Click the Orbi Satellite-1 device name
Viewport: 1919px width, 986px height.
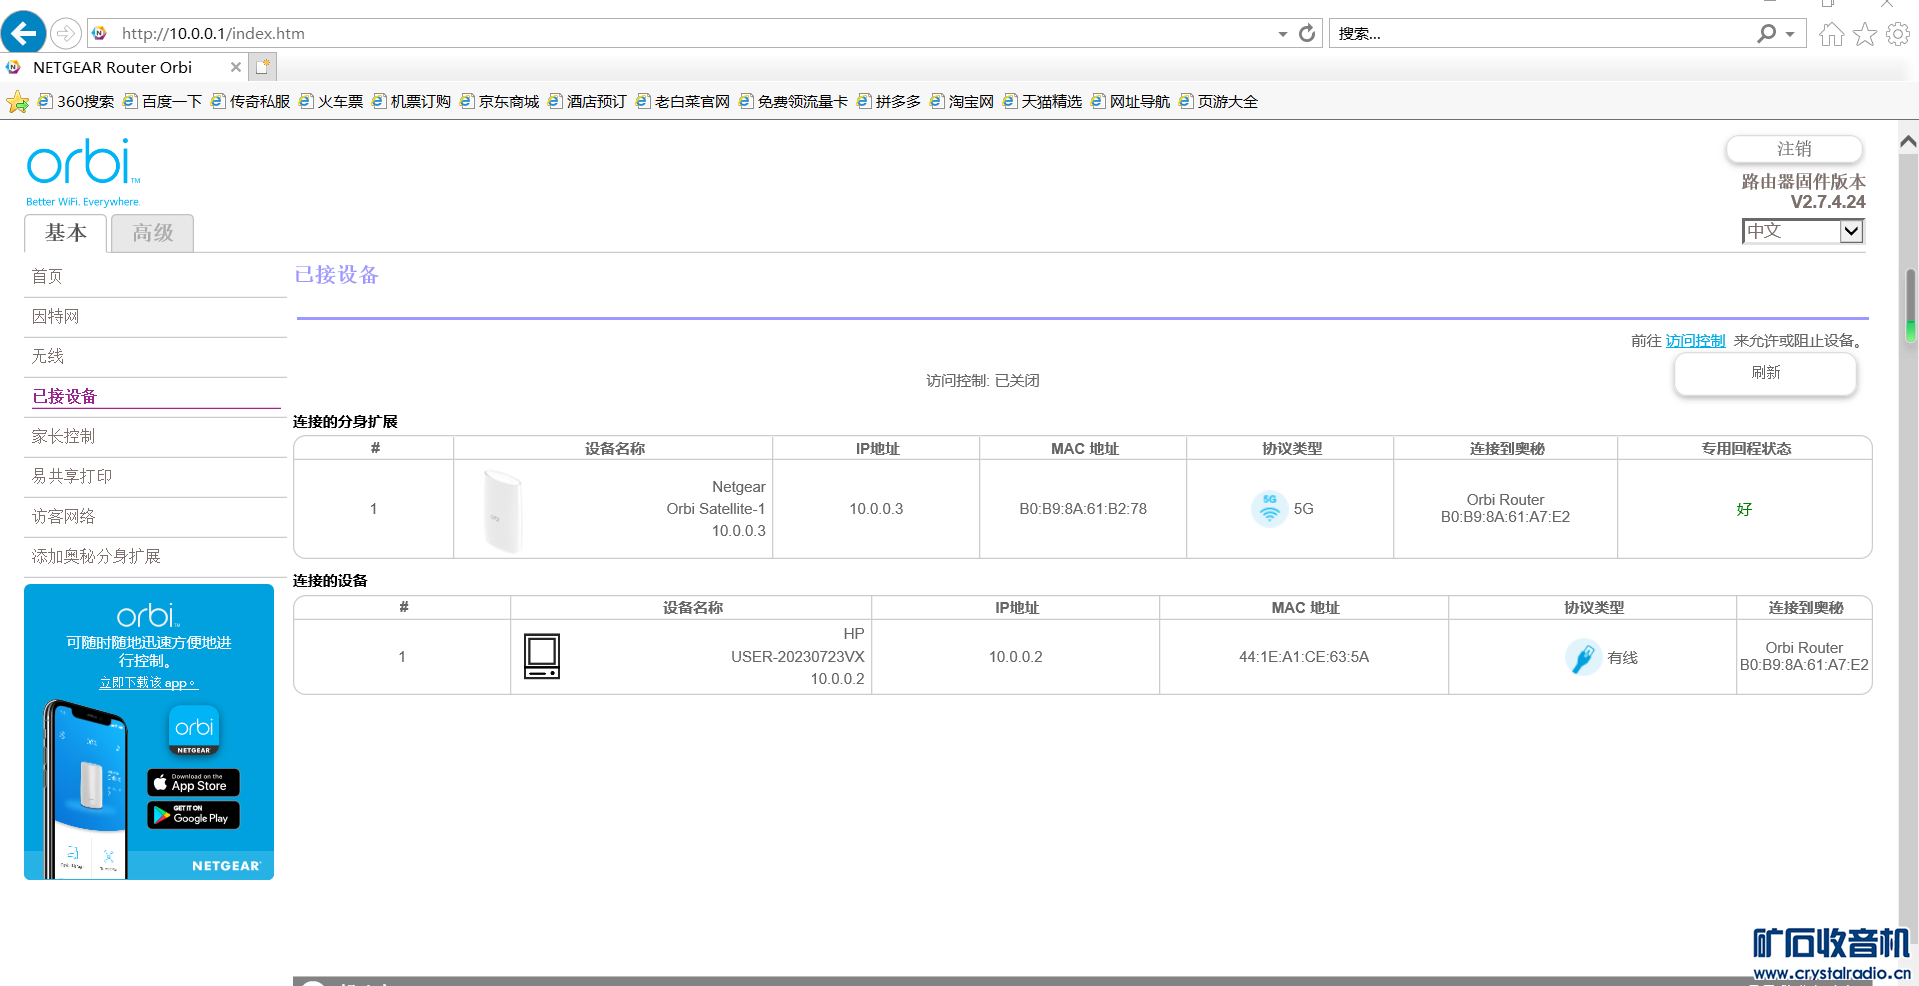pos(716,509)
